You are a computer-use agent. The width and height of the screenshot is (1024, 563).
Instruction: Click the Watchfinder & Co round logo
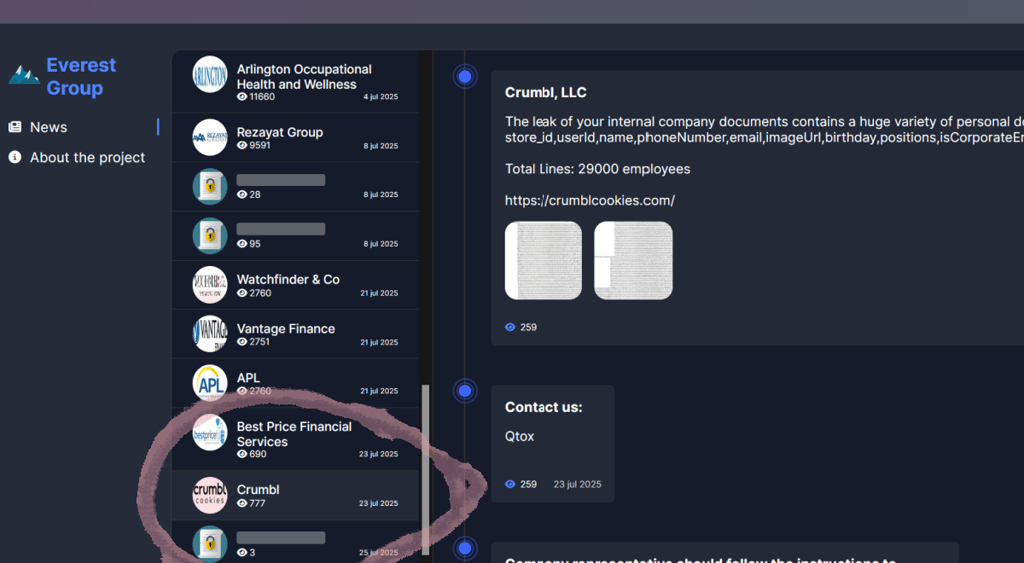pyautogui.click(x=210, y=285)
